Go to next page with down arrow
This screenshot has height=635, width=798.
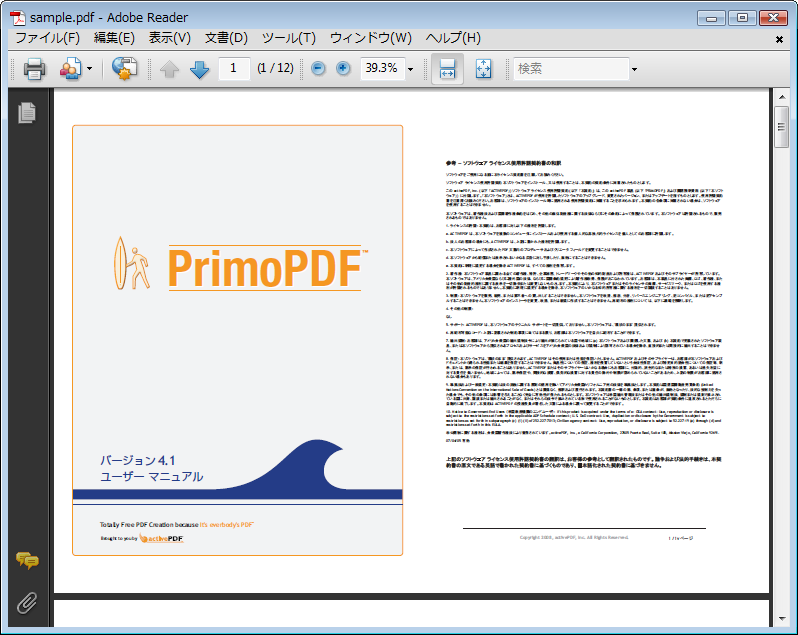click(x=200, y=69)
